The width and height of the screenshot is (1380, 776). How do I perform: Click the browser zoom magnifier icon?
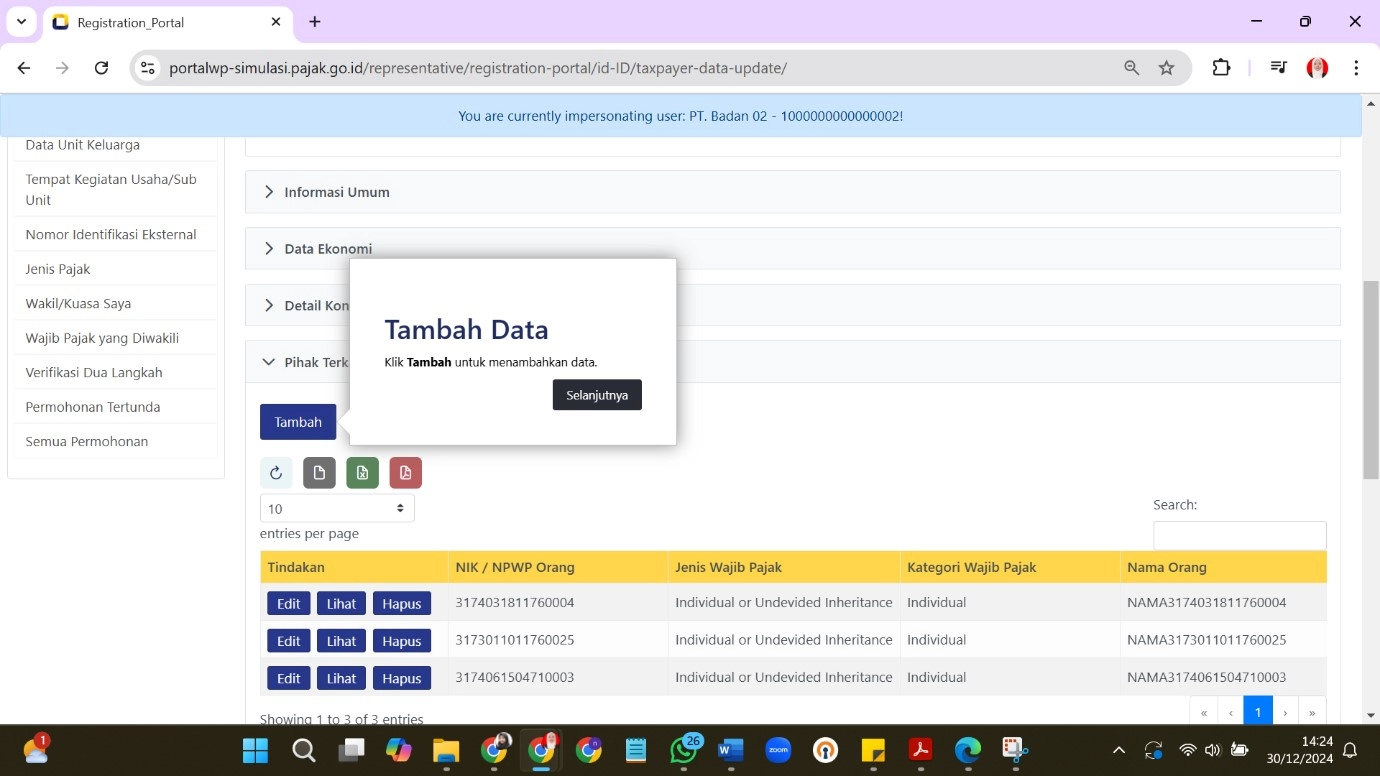pyautogui.click(x=1131, y=68)
